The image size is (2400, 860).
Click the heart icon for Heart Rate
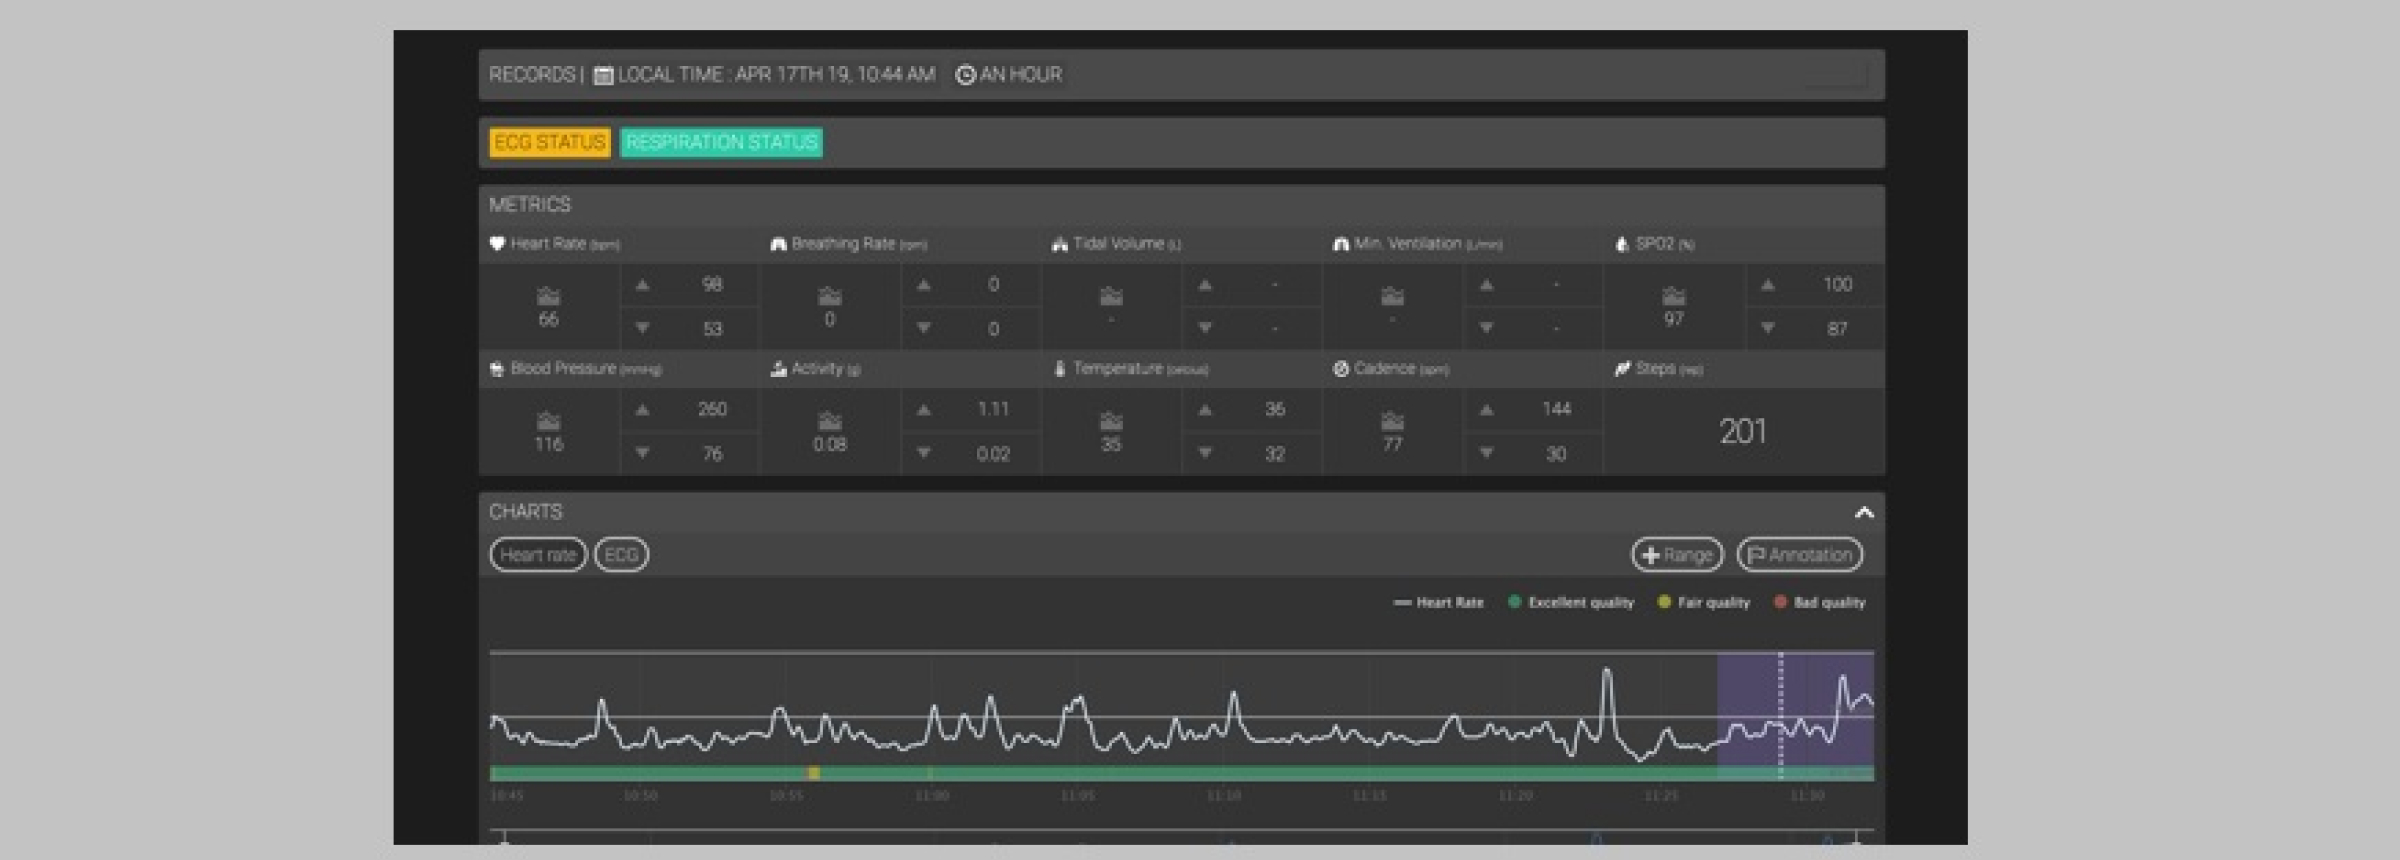pyautogui.click(x=497, y=244)
